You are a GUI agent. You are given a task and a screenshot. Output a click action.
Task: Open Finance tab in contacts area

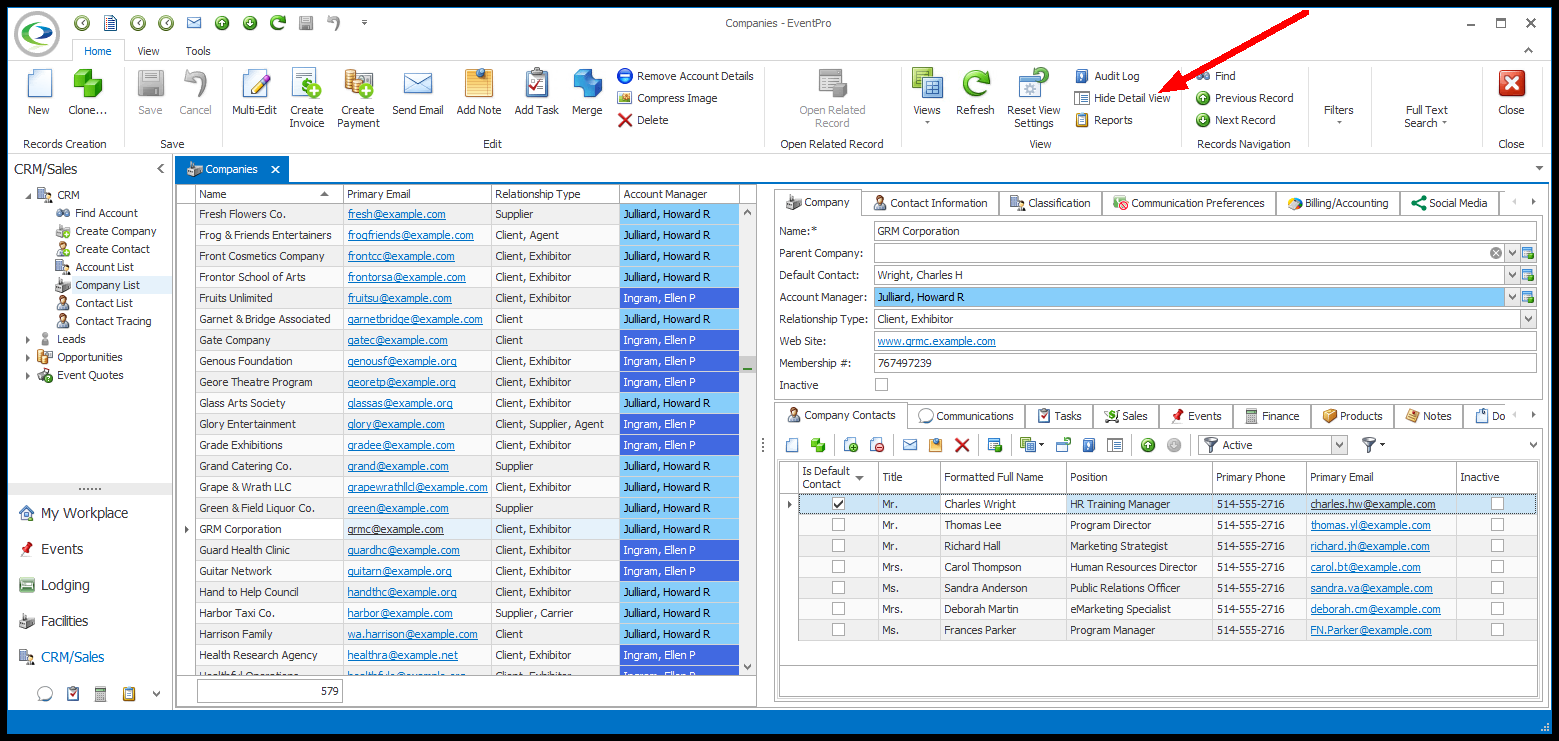coord(1272,416)
